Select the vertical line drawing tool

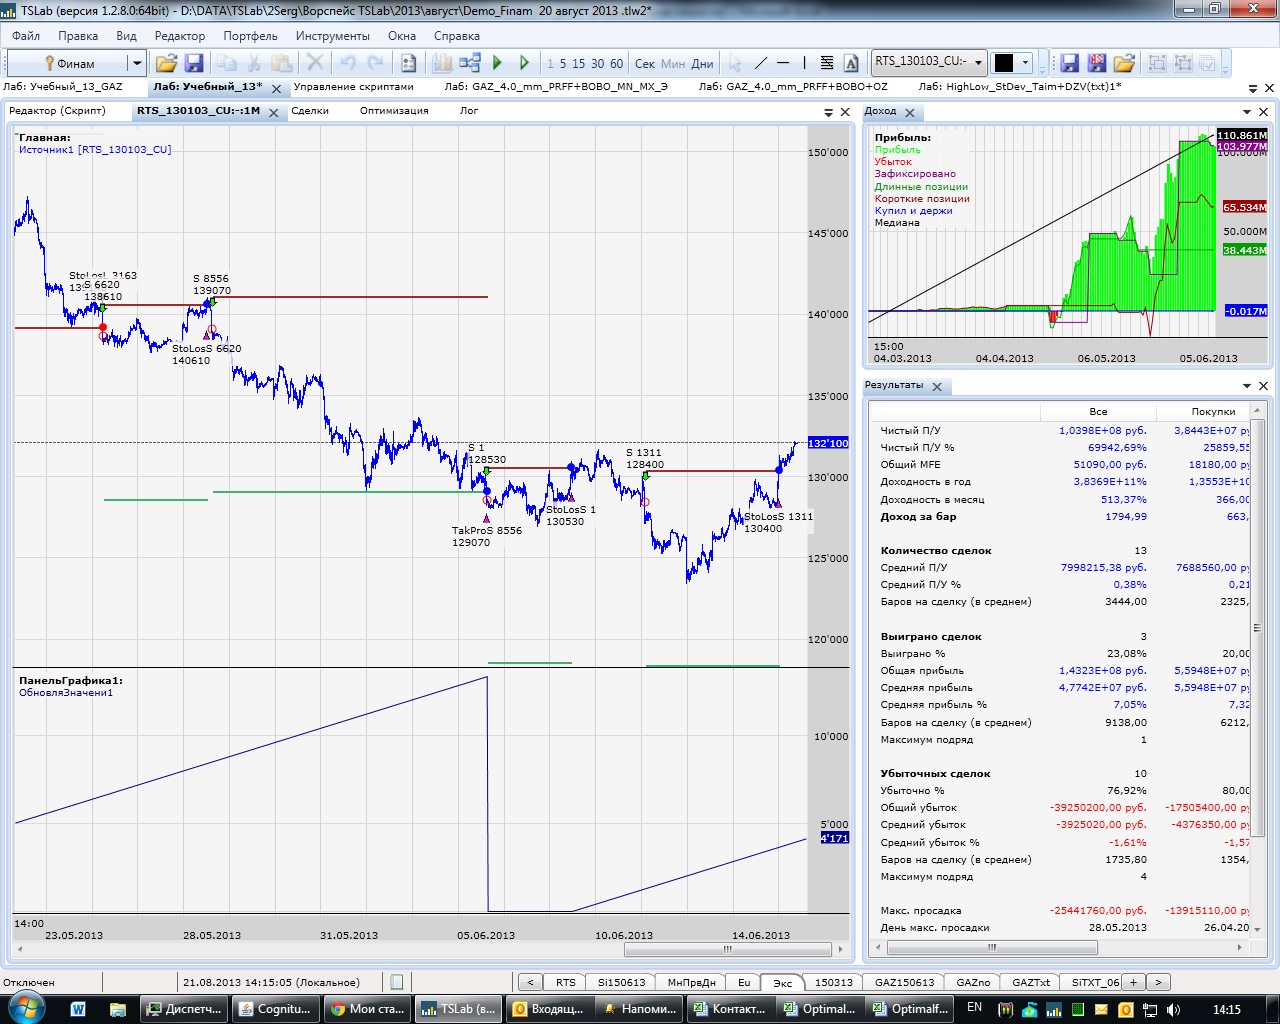click(x=804, y=63)
